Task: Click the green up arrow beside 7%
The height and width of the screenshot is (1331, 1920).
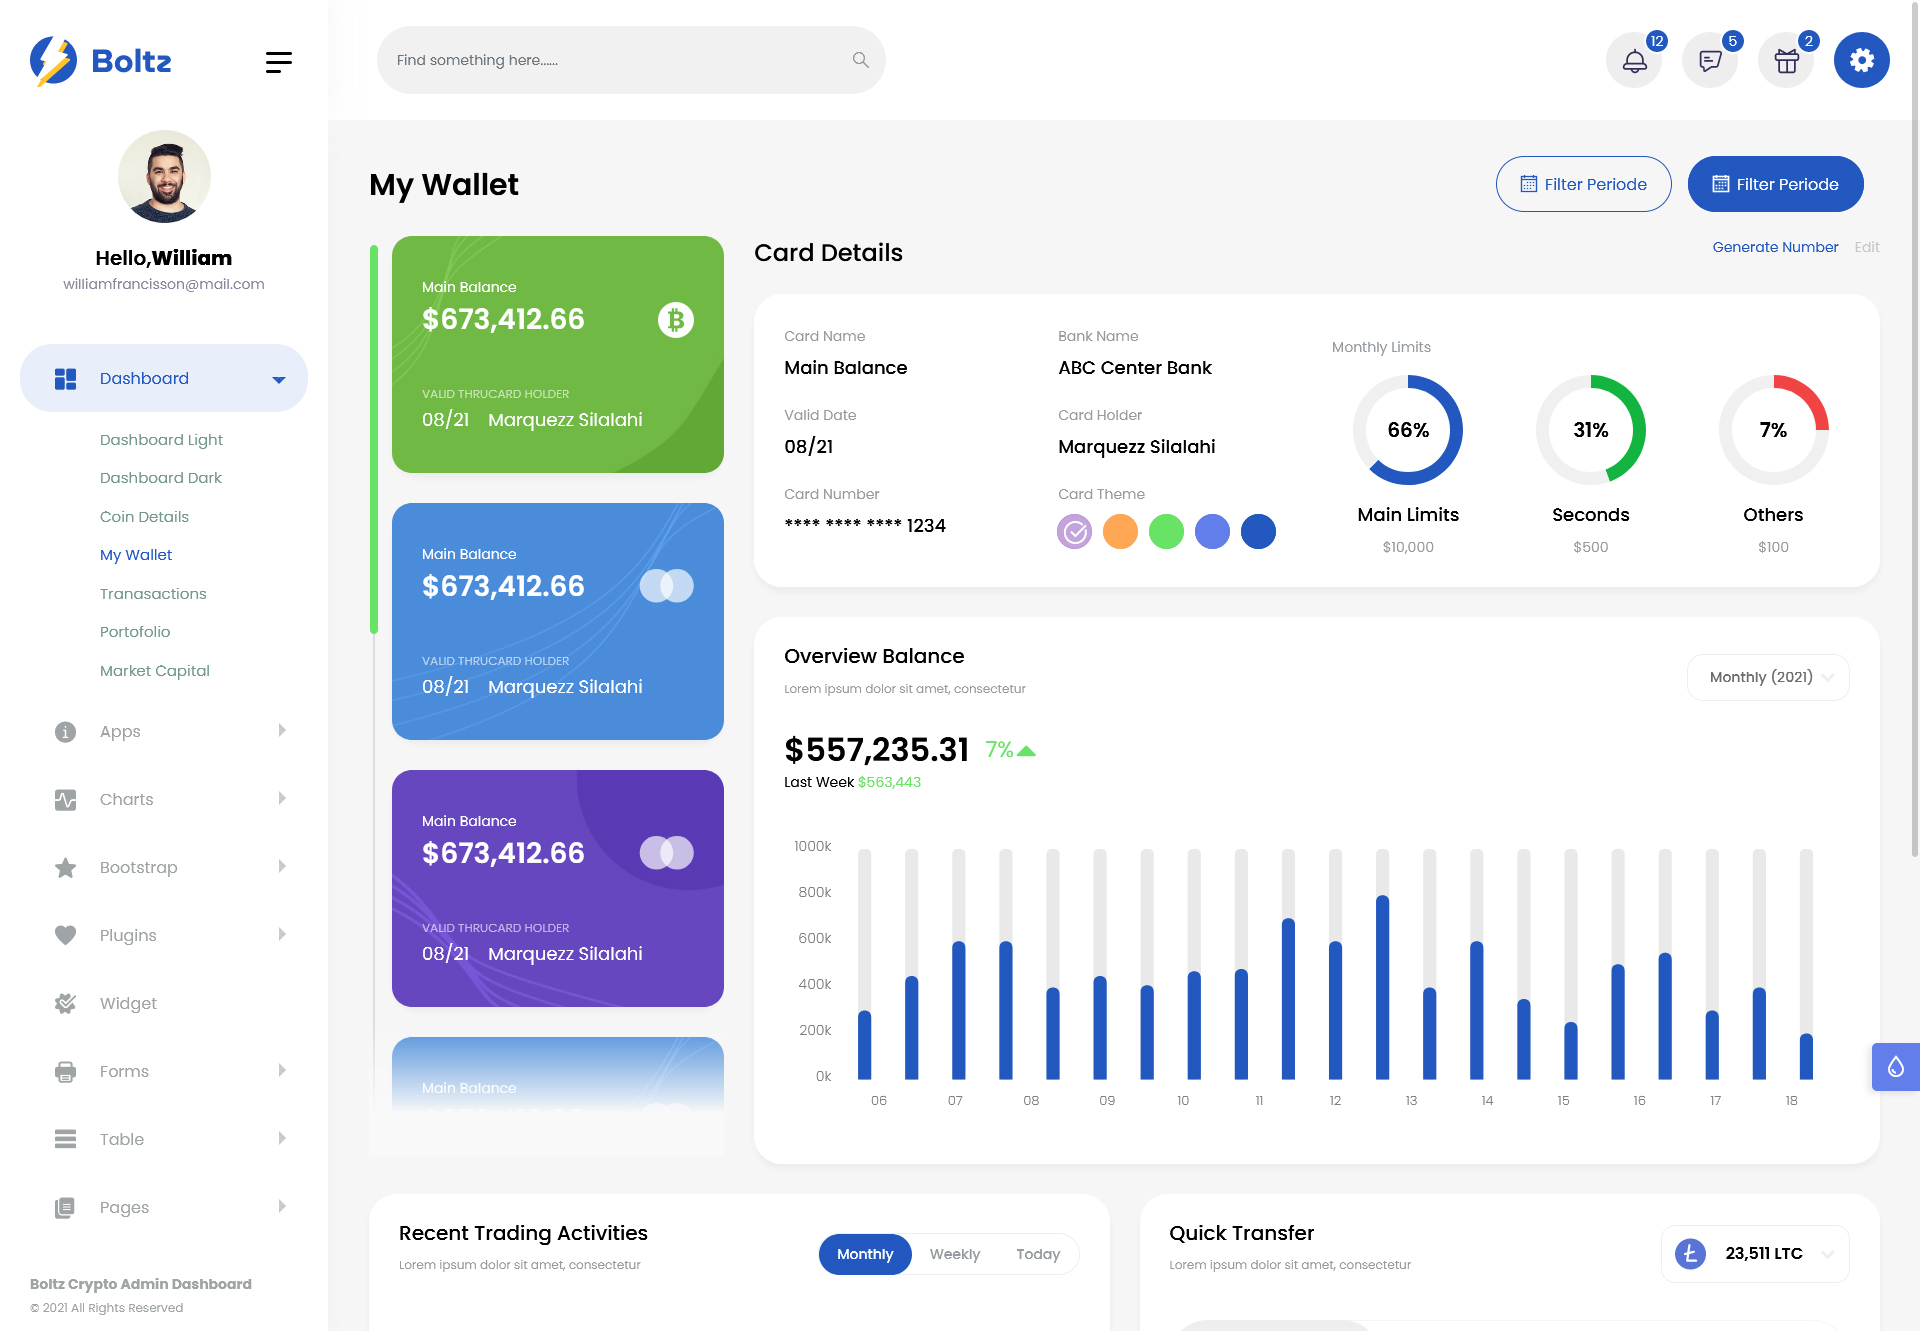Action: coord(1026,751)
